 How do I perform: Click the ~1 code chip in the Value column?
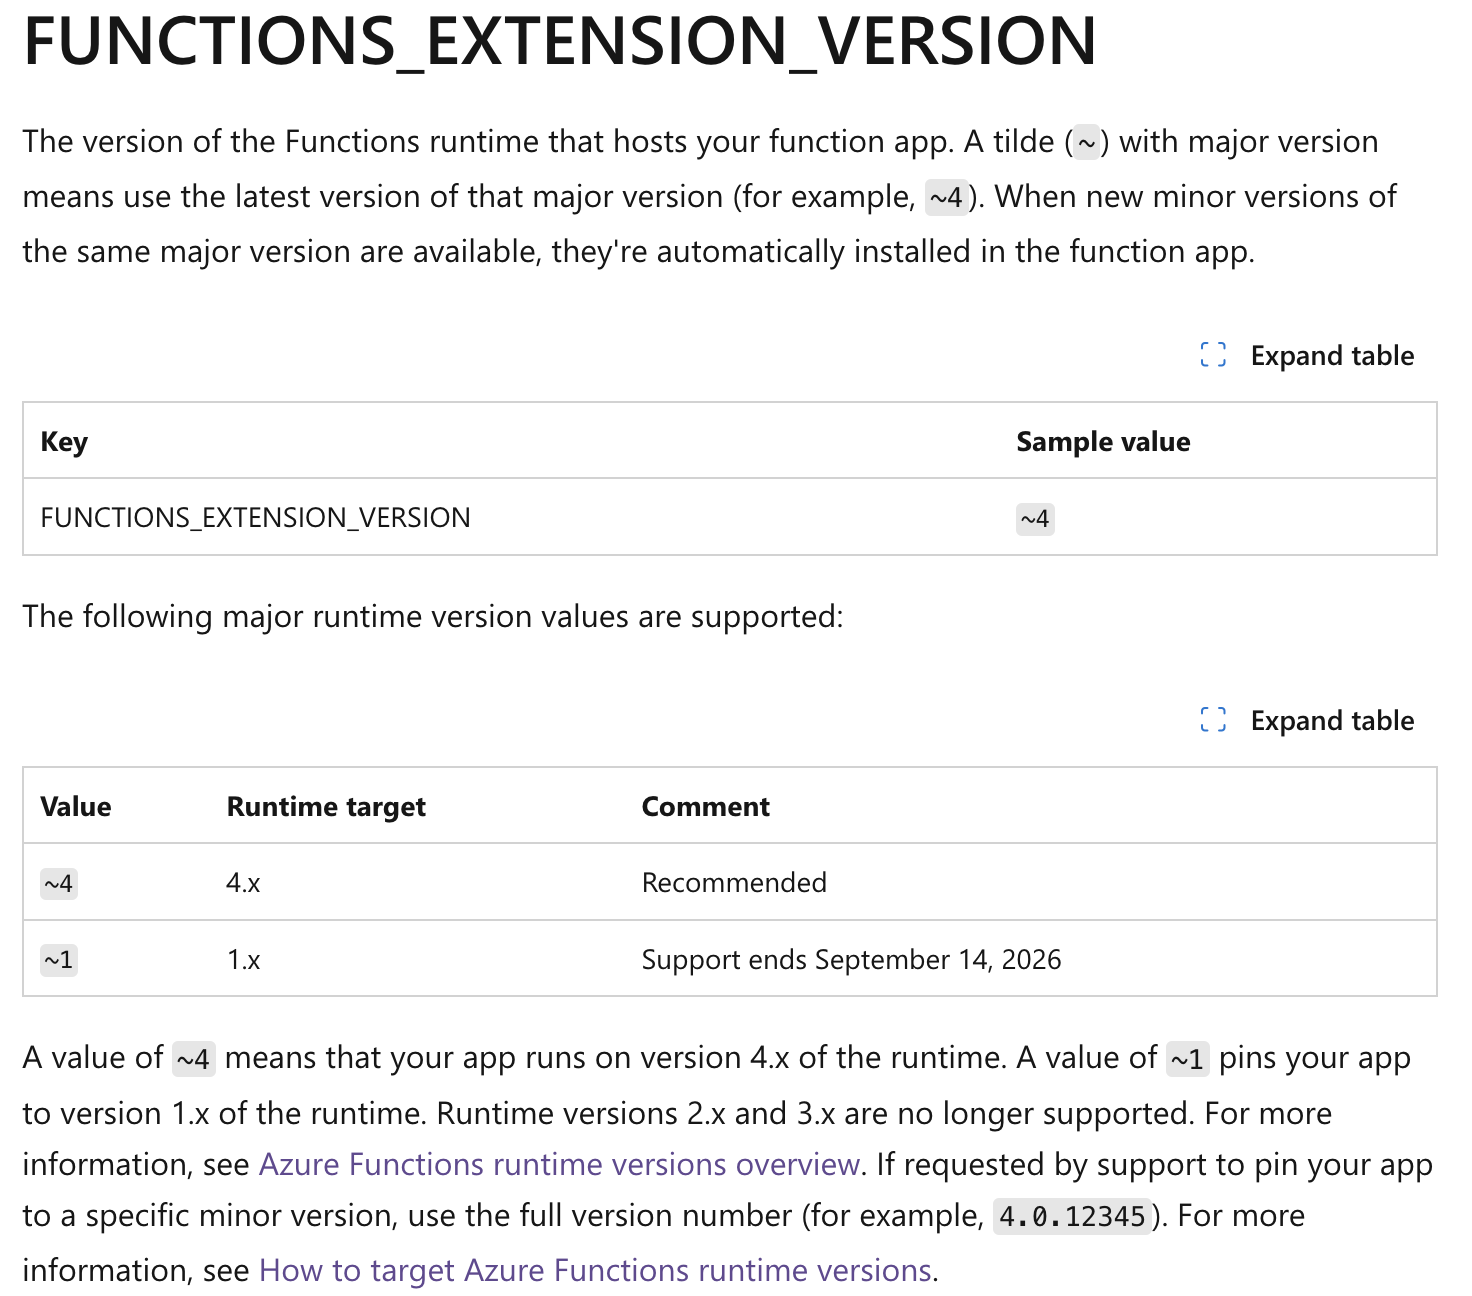pyautogui.click(x=58, y=959)
